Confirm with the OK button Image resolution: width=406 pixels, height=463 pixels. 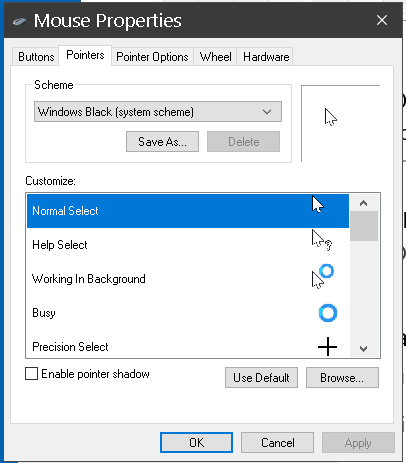point(196,443)
